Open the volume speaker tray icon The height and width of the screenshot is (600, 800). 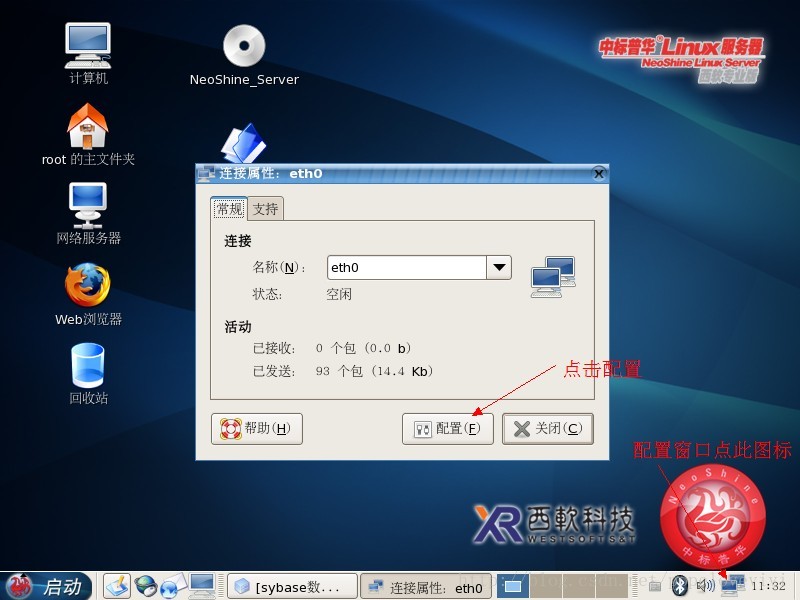(706, 586)
